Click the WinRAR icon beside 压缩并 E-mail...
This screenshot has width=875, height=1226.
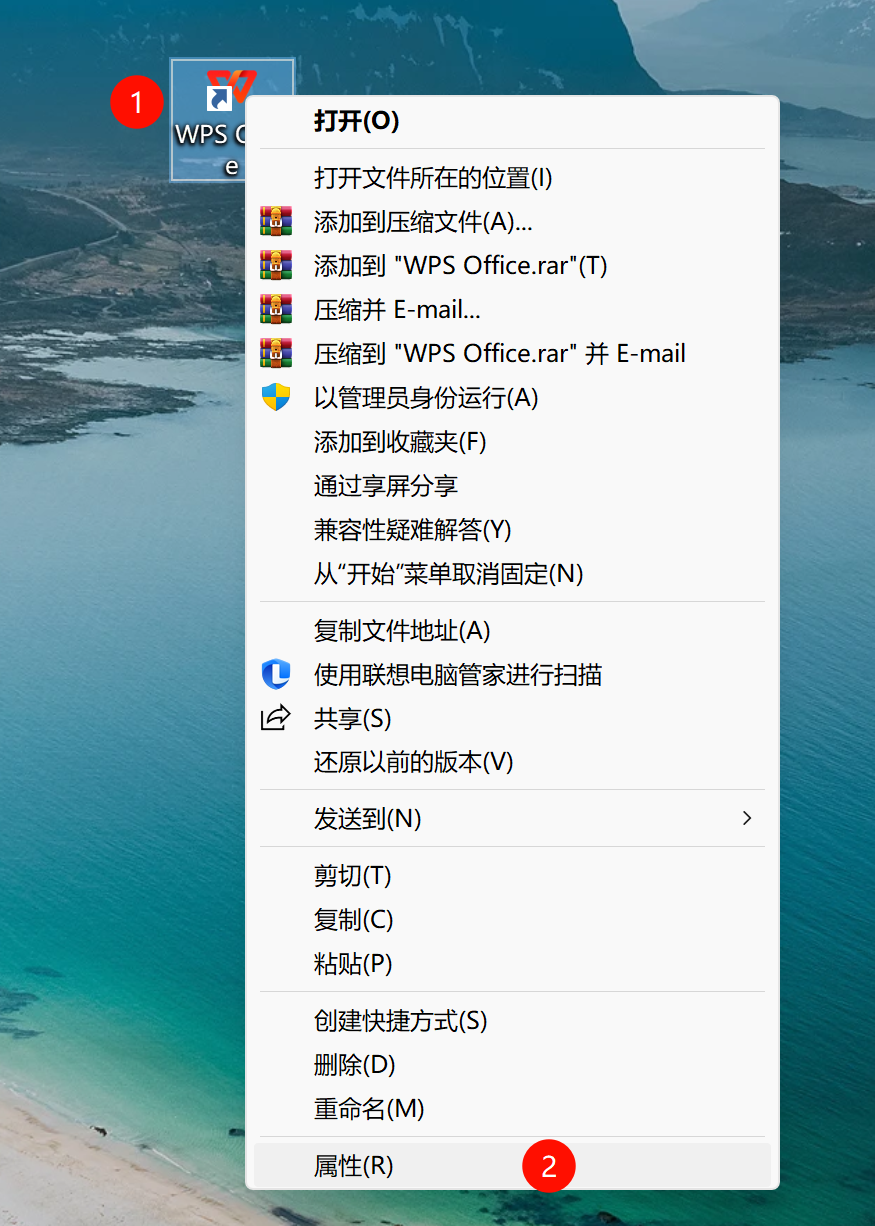point(276,309)
